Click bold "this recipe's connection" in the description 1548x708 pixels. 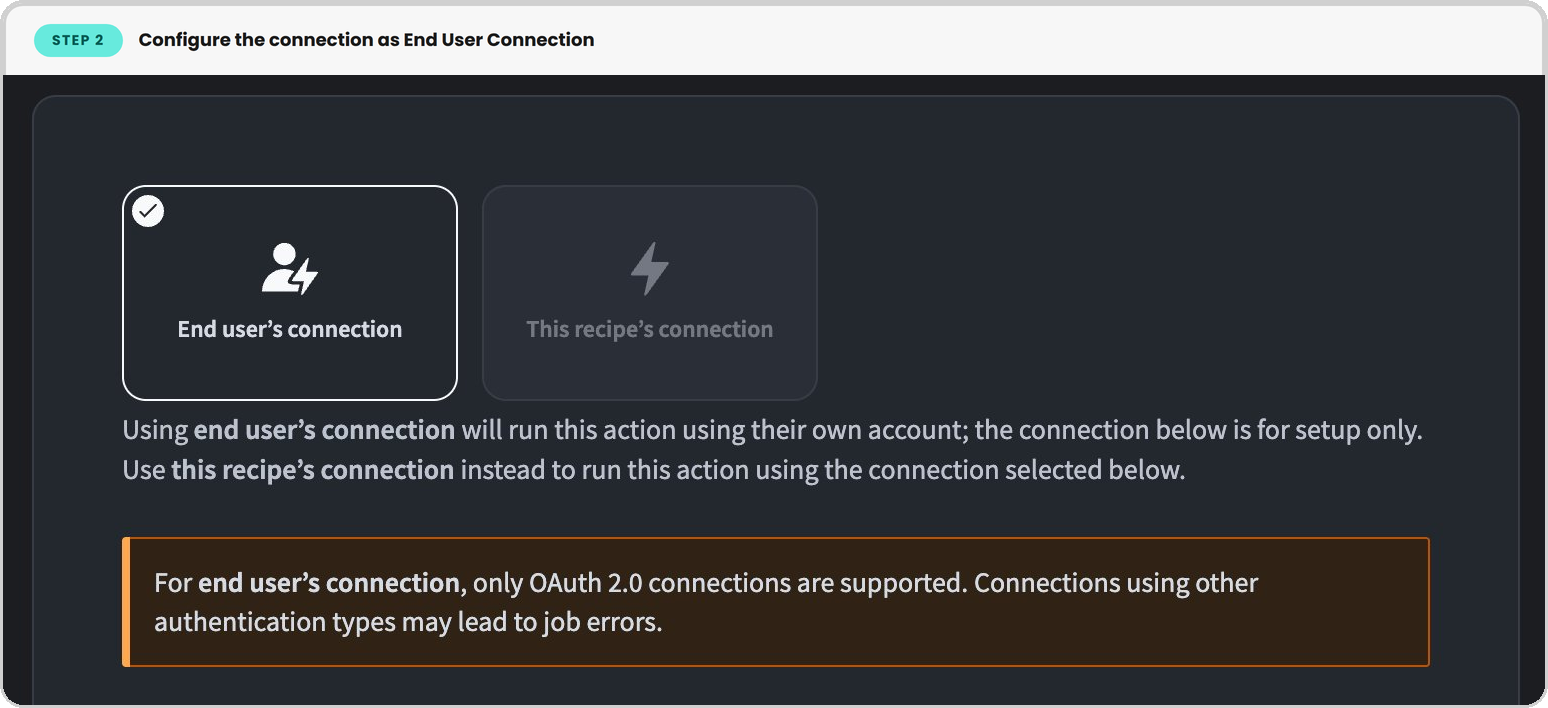[x=312, y=470]
